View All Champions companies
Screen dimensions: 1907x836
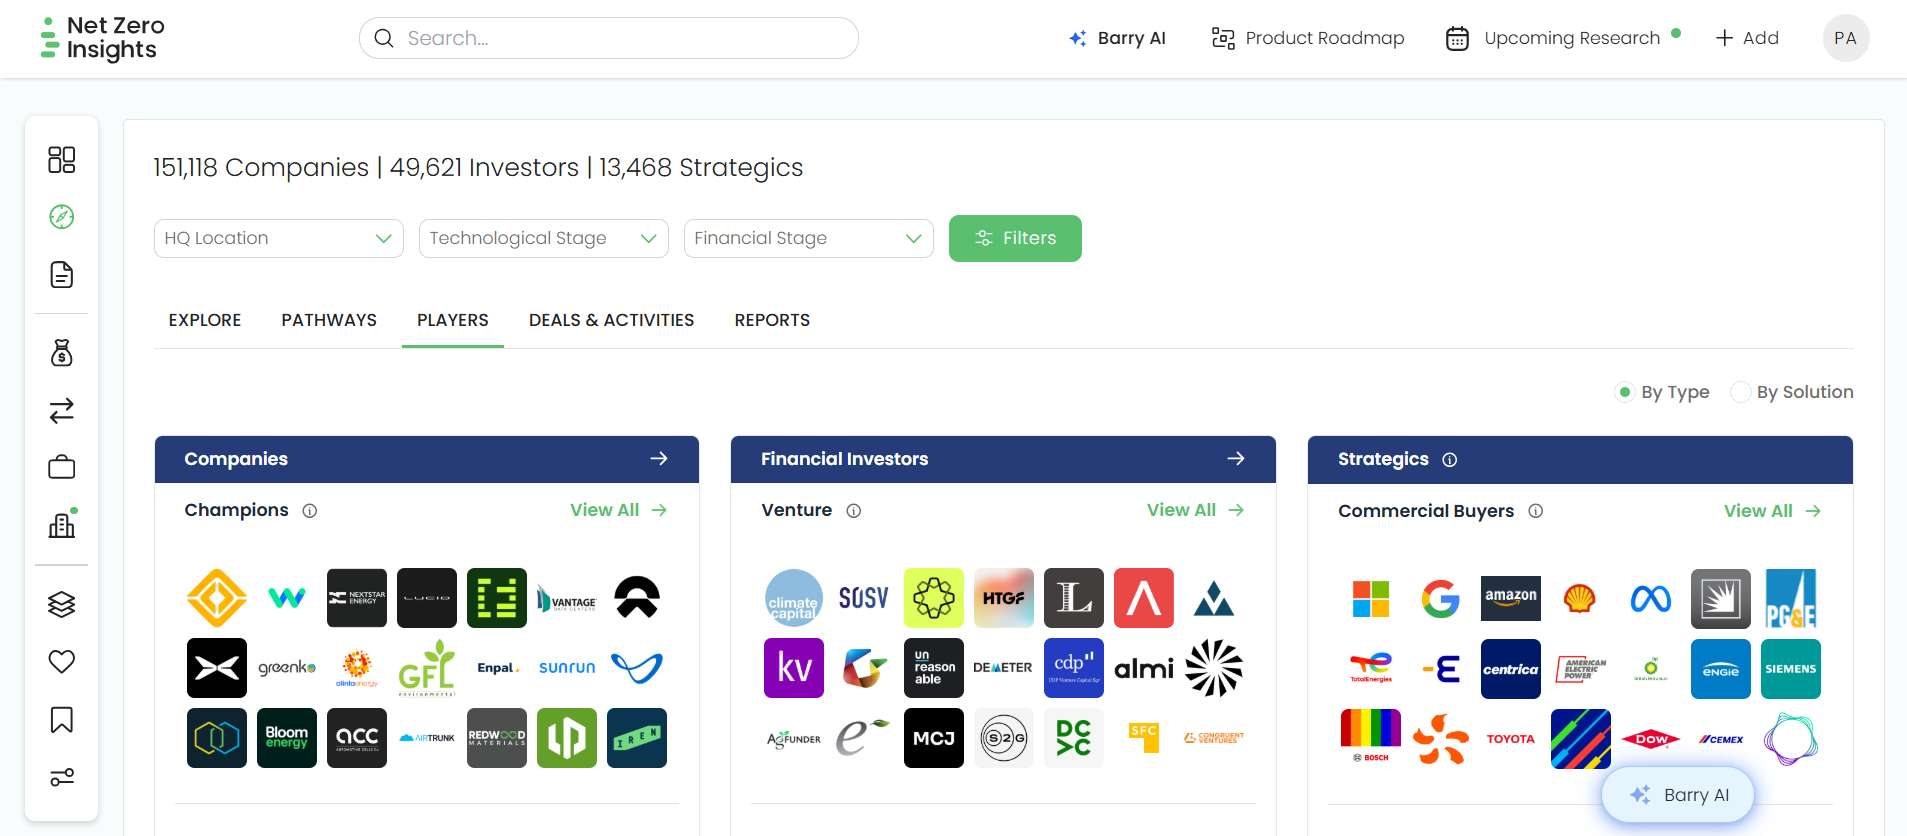coord(618,510)
